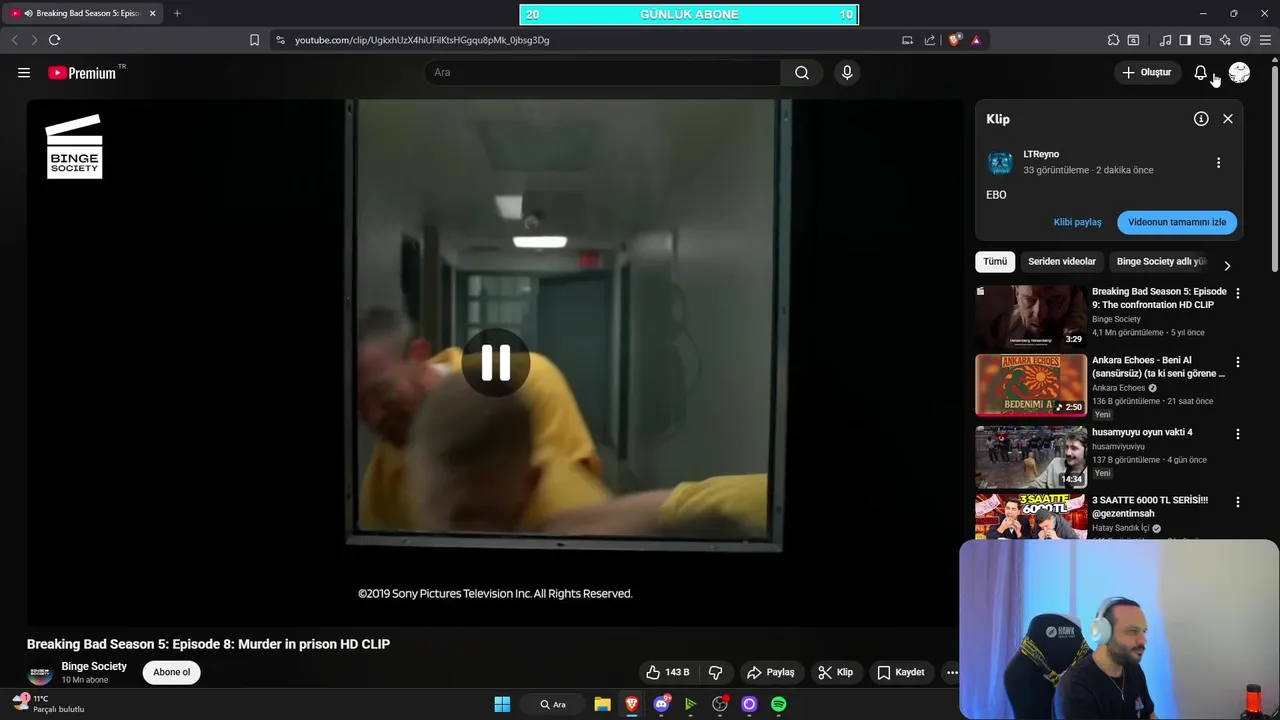Pause the video with center pause button
The width and height of the screenshot is (1280, 720).
tap(495, 363)
